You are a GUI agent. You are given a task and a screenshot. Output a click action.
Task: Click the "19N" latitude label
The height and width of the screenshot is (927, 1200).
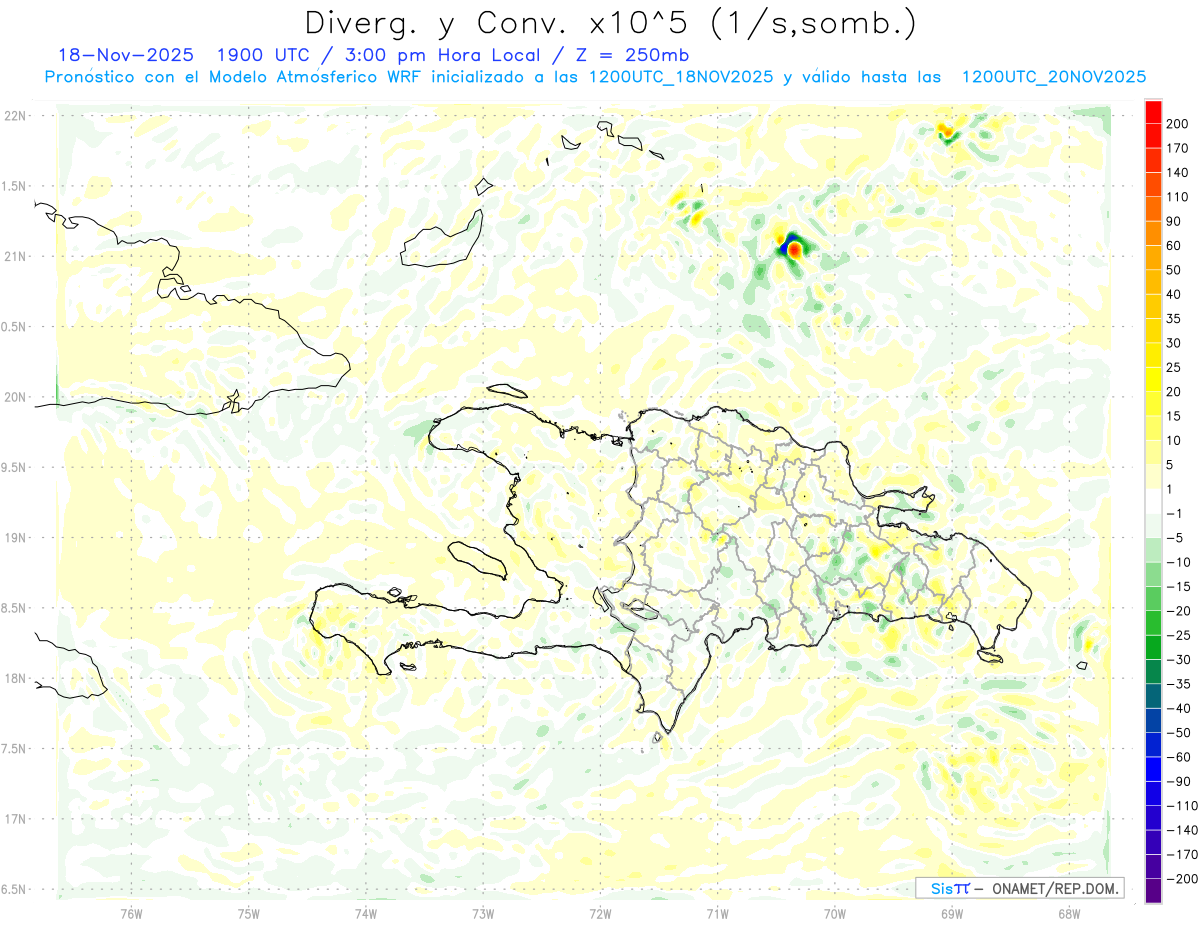tap(16, 538)
